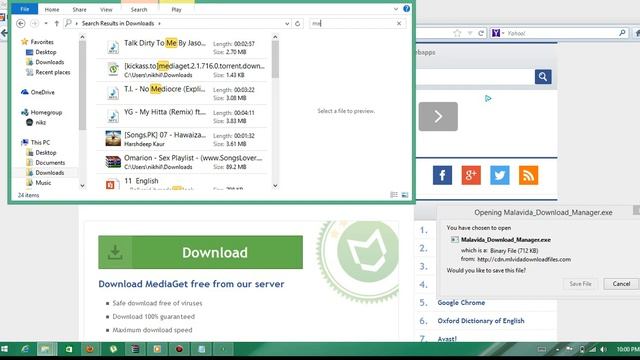Switch to details view icon
Viewport: 640px width, 360px height.
tap(394, 195)
